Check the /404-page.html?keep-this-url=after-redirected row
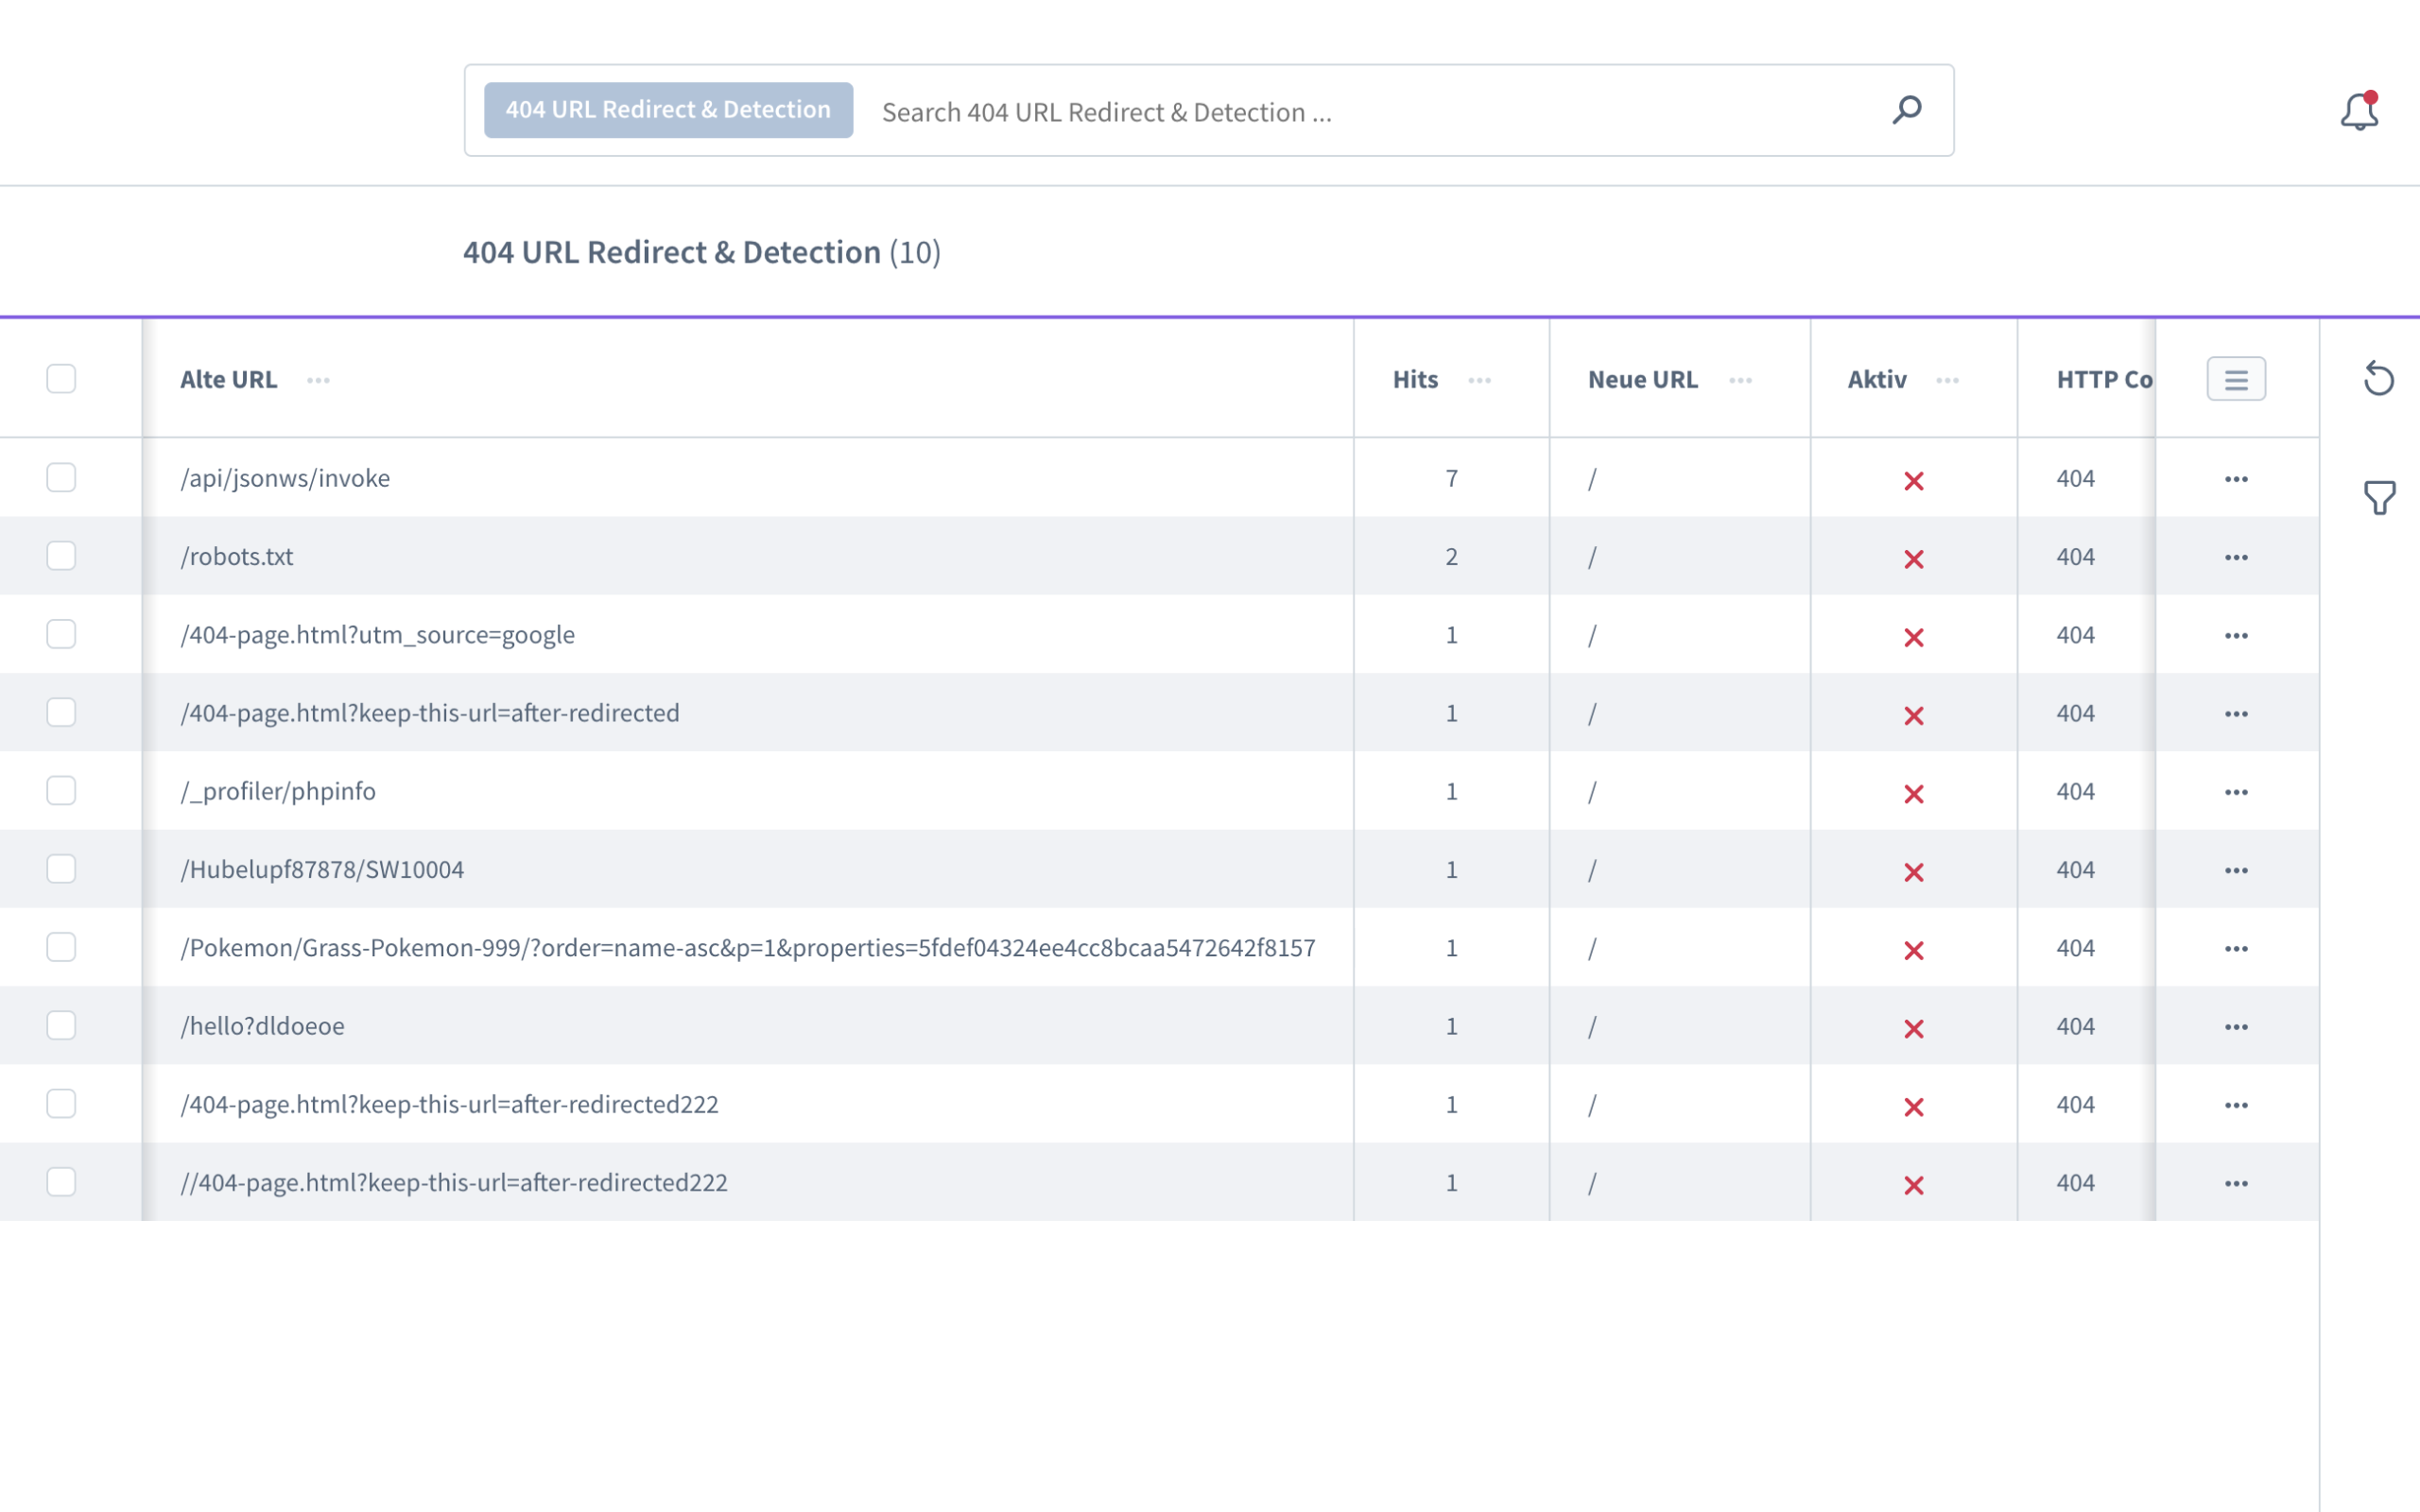Viewport: 2420px width, 1512px height. click(61, 712)
